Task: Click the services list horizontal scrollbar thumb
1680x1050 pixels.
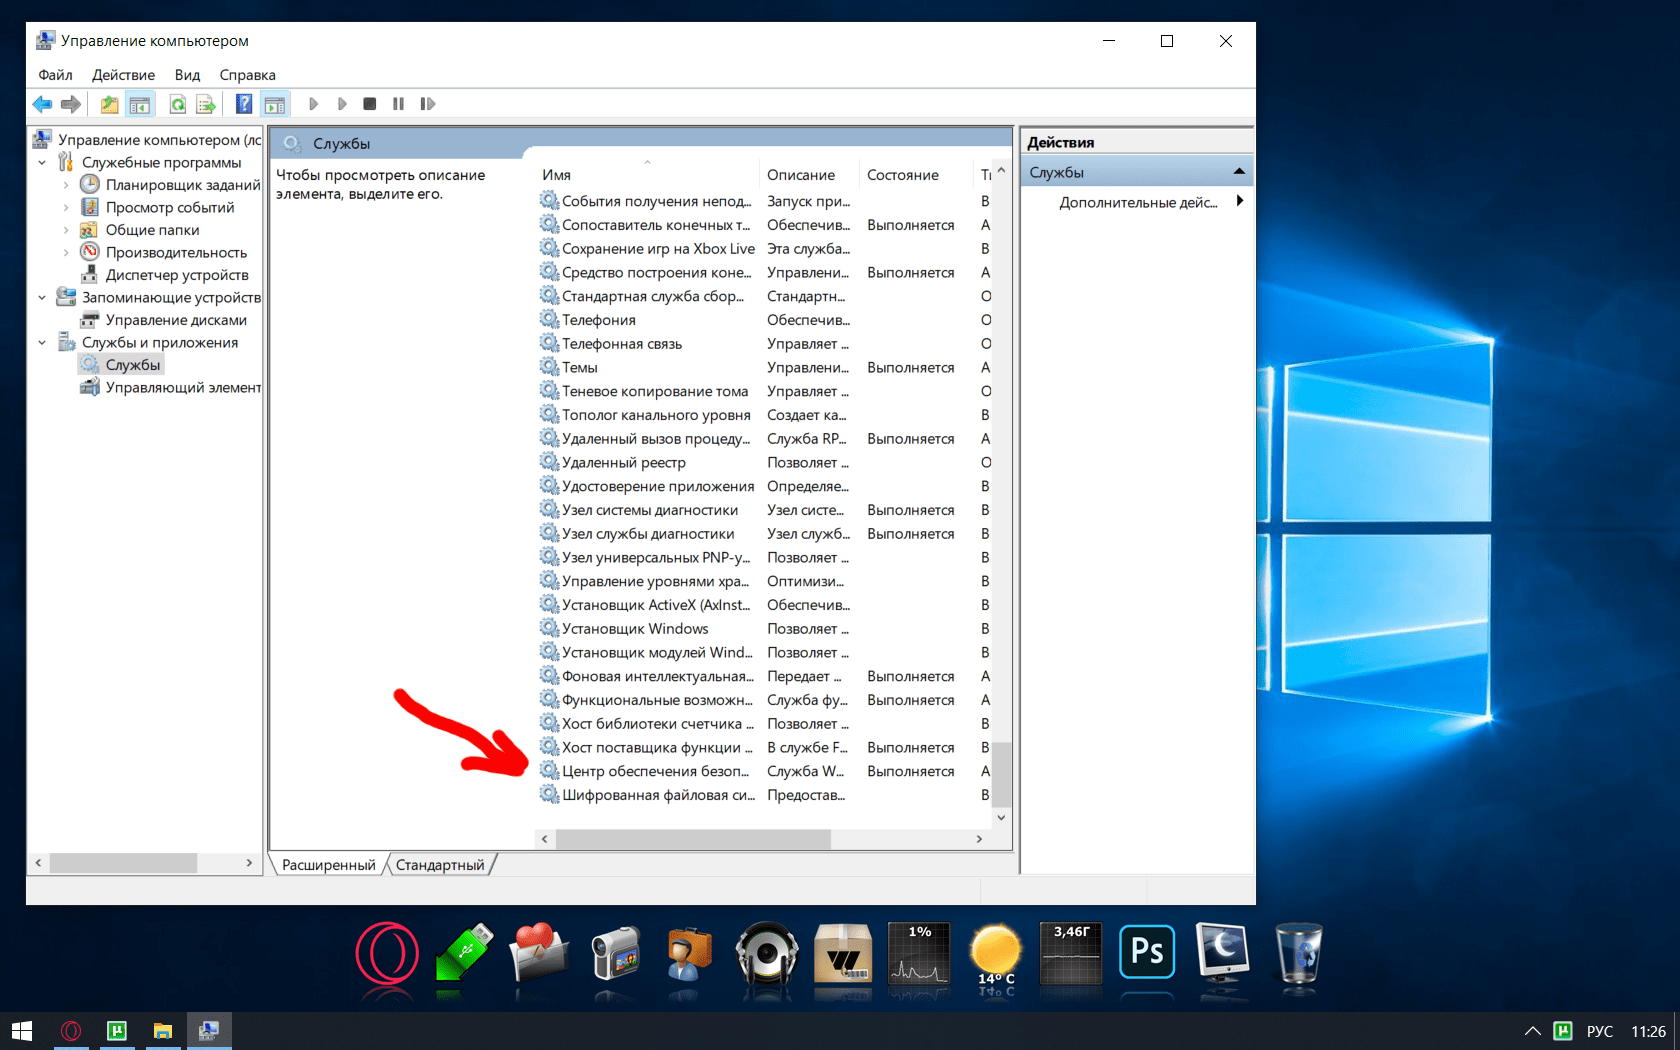Action: tap(692, 839)
